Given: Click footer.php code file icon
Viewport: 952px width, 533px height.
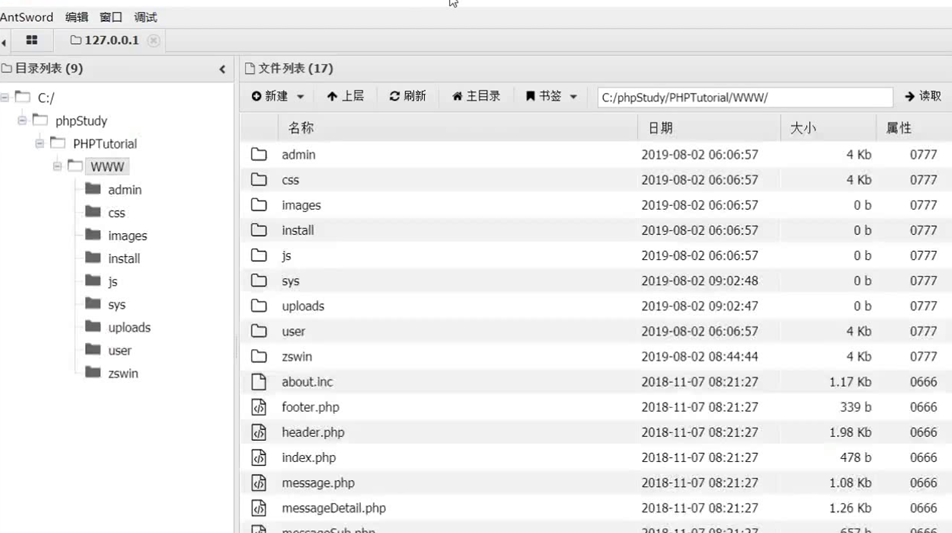Looking at the screenshot, I should pos(259,407).
